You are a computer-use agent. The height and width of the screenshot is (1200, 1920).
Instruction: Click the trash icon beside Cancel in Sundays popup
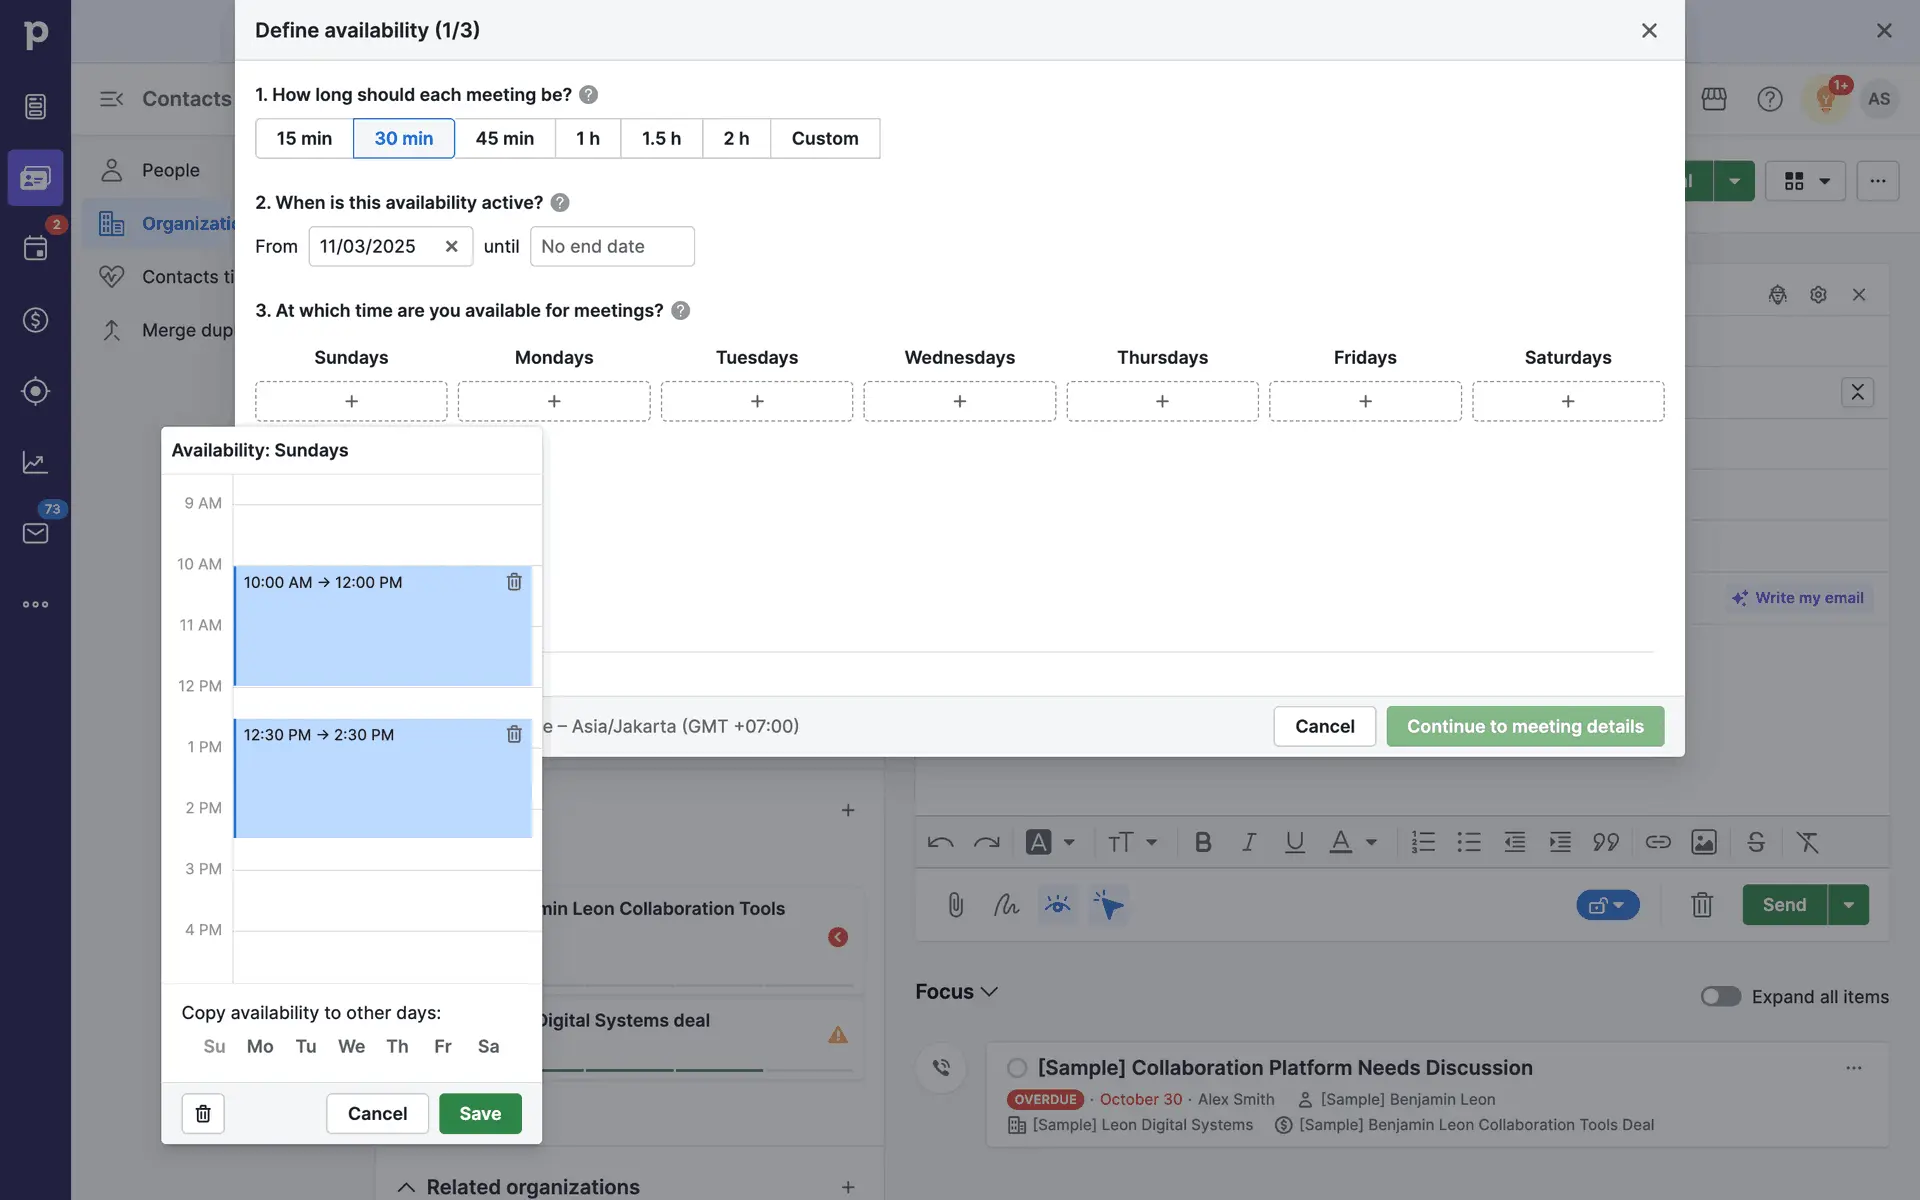click(x=203, y=1113)
